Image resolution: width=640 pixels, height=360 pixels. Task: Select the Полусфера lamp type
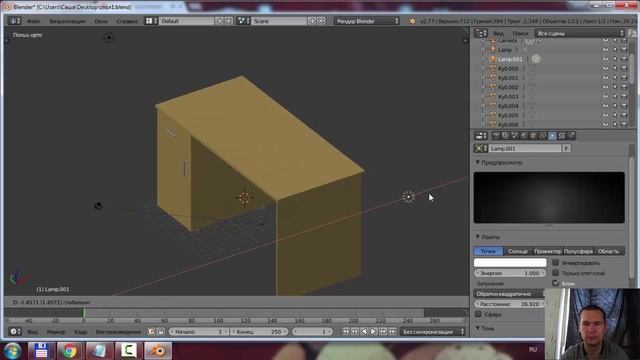[x=578, y=251]
